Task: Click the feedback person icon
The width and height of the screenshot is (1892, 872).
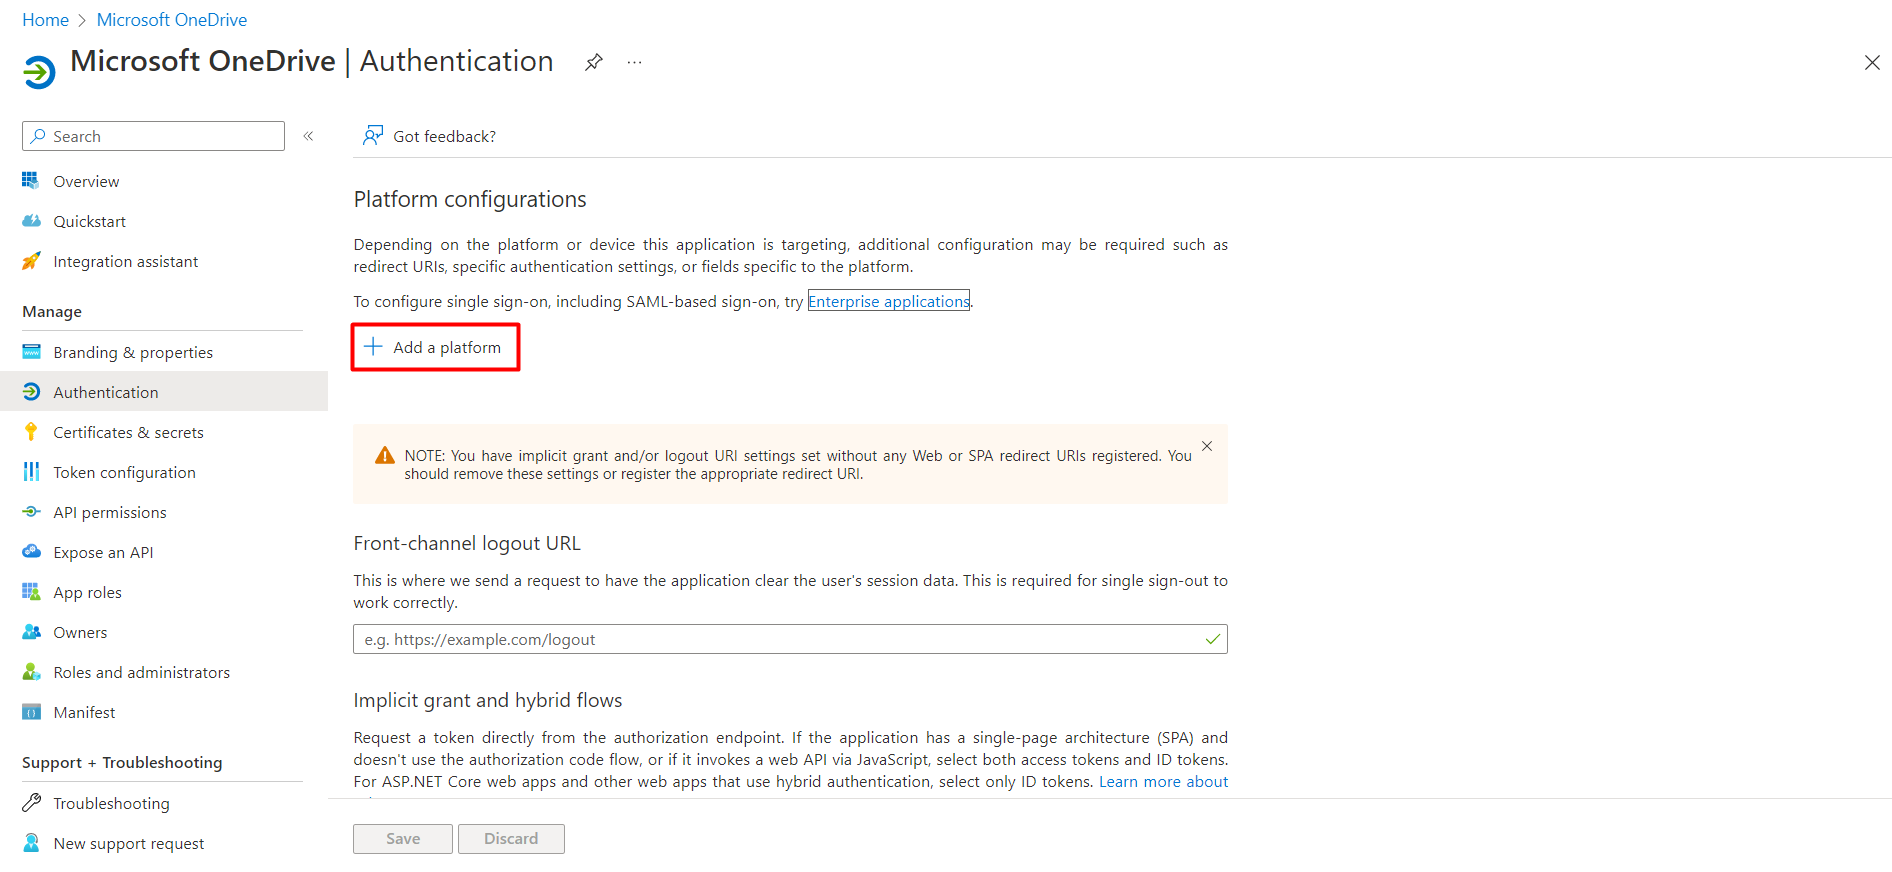Action: pyautogui.click(x=373, y=135)
